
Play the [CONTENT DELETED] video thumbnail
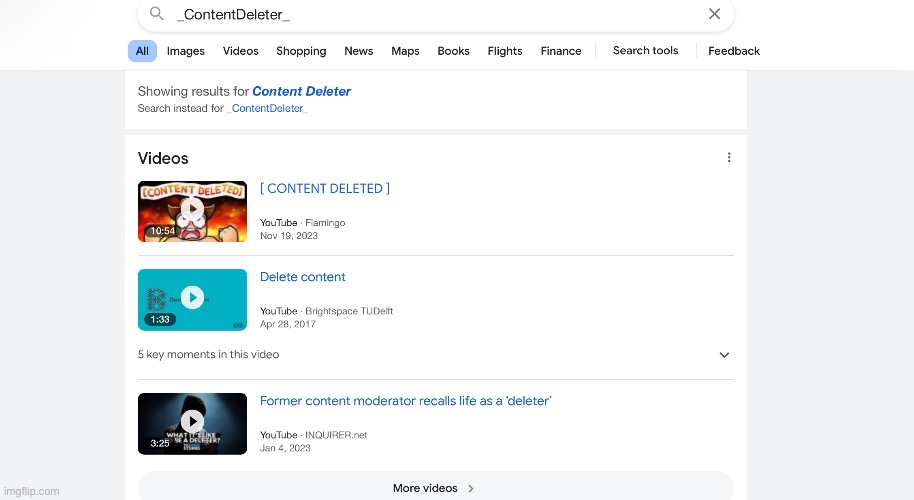pyautogui.click(x=192, y=211)
